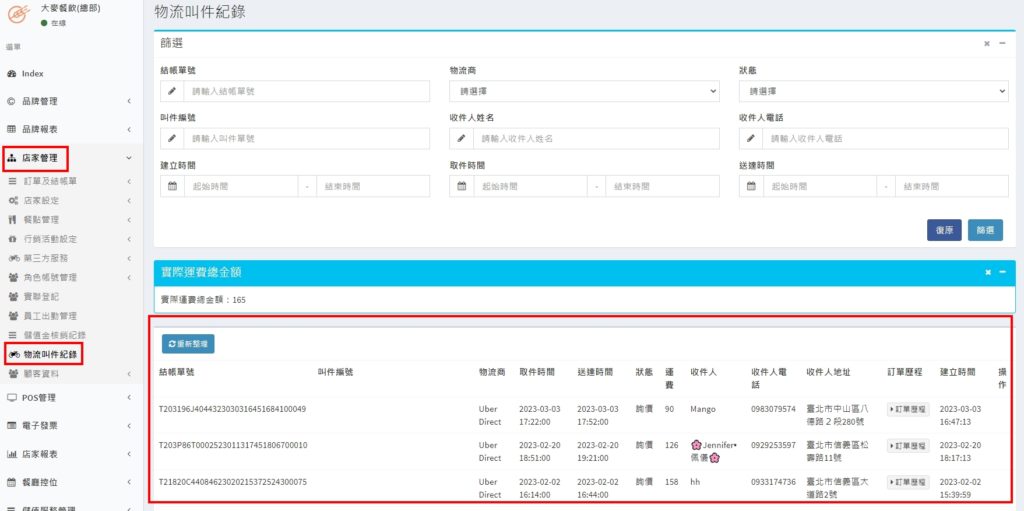Open the 物流商 dropdown selector
Screen dimensions: 1024x511
coord(584,91)
